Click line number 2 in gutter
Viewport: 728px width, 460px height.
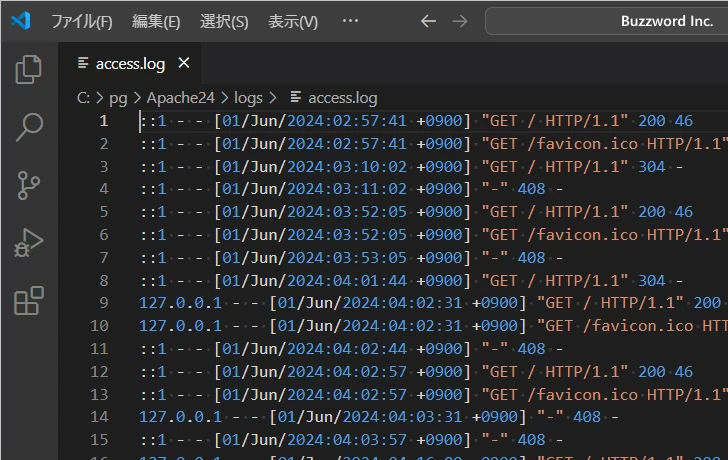click(x=104, y=144)
